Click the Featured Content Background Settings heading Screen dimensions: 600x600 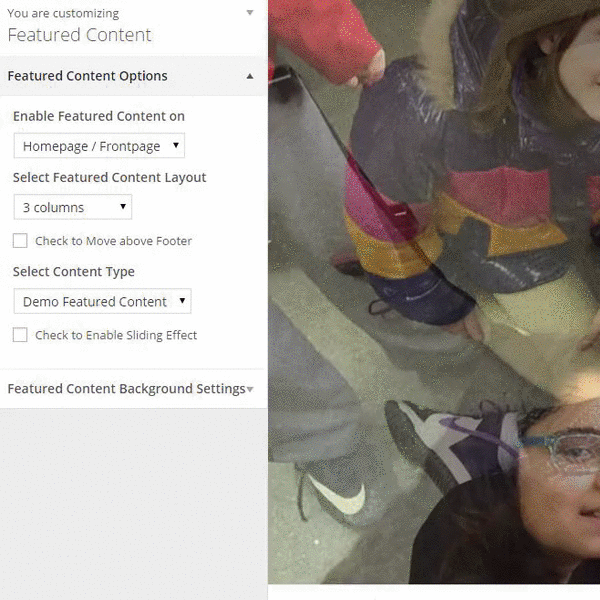126,389
